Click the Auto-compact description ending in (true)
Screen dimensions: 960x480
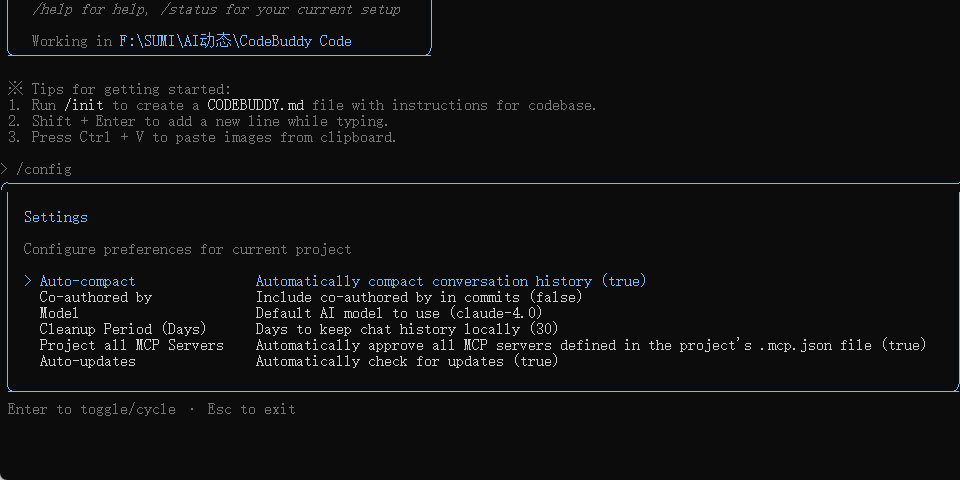click(x=451, y=281)
